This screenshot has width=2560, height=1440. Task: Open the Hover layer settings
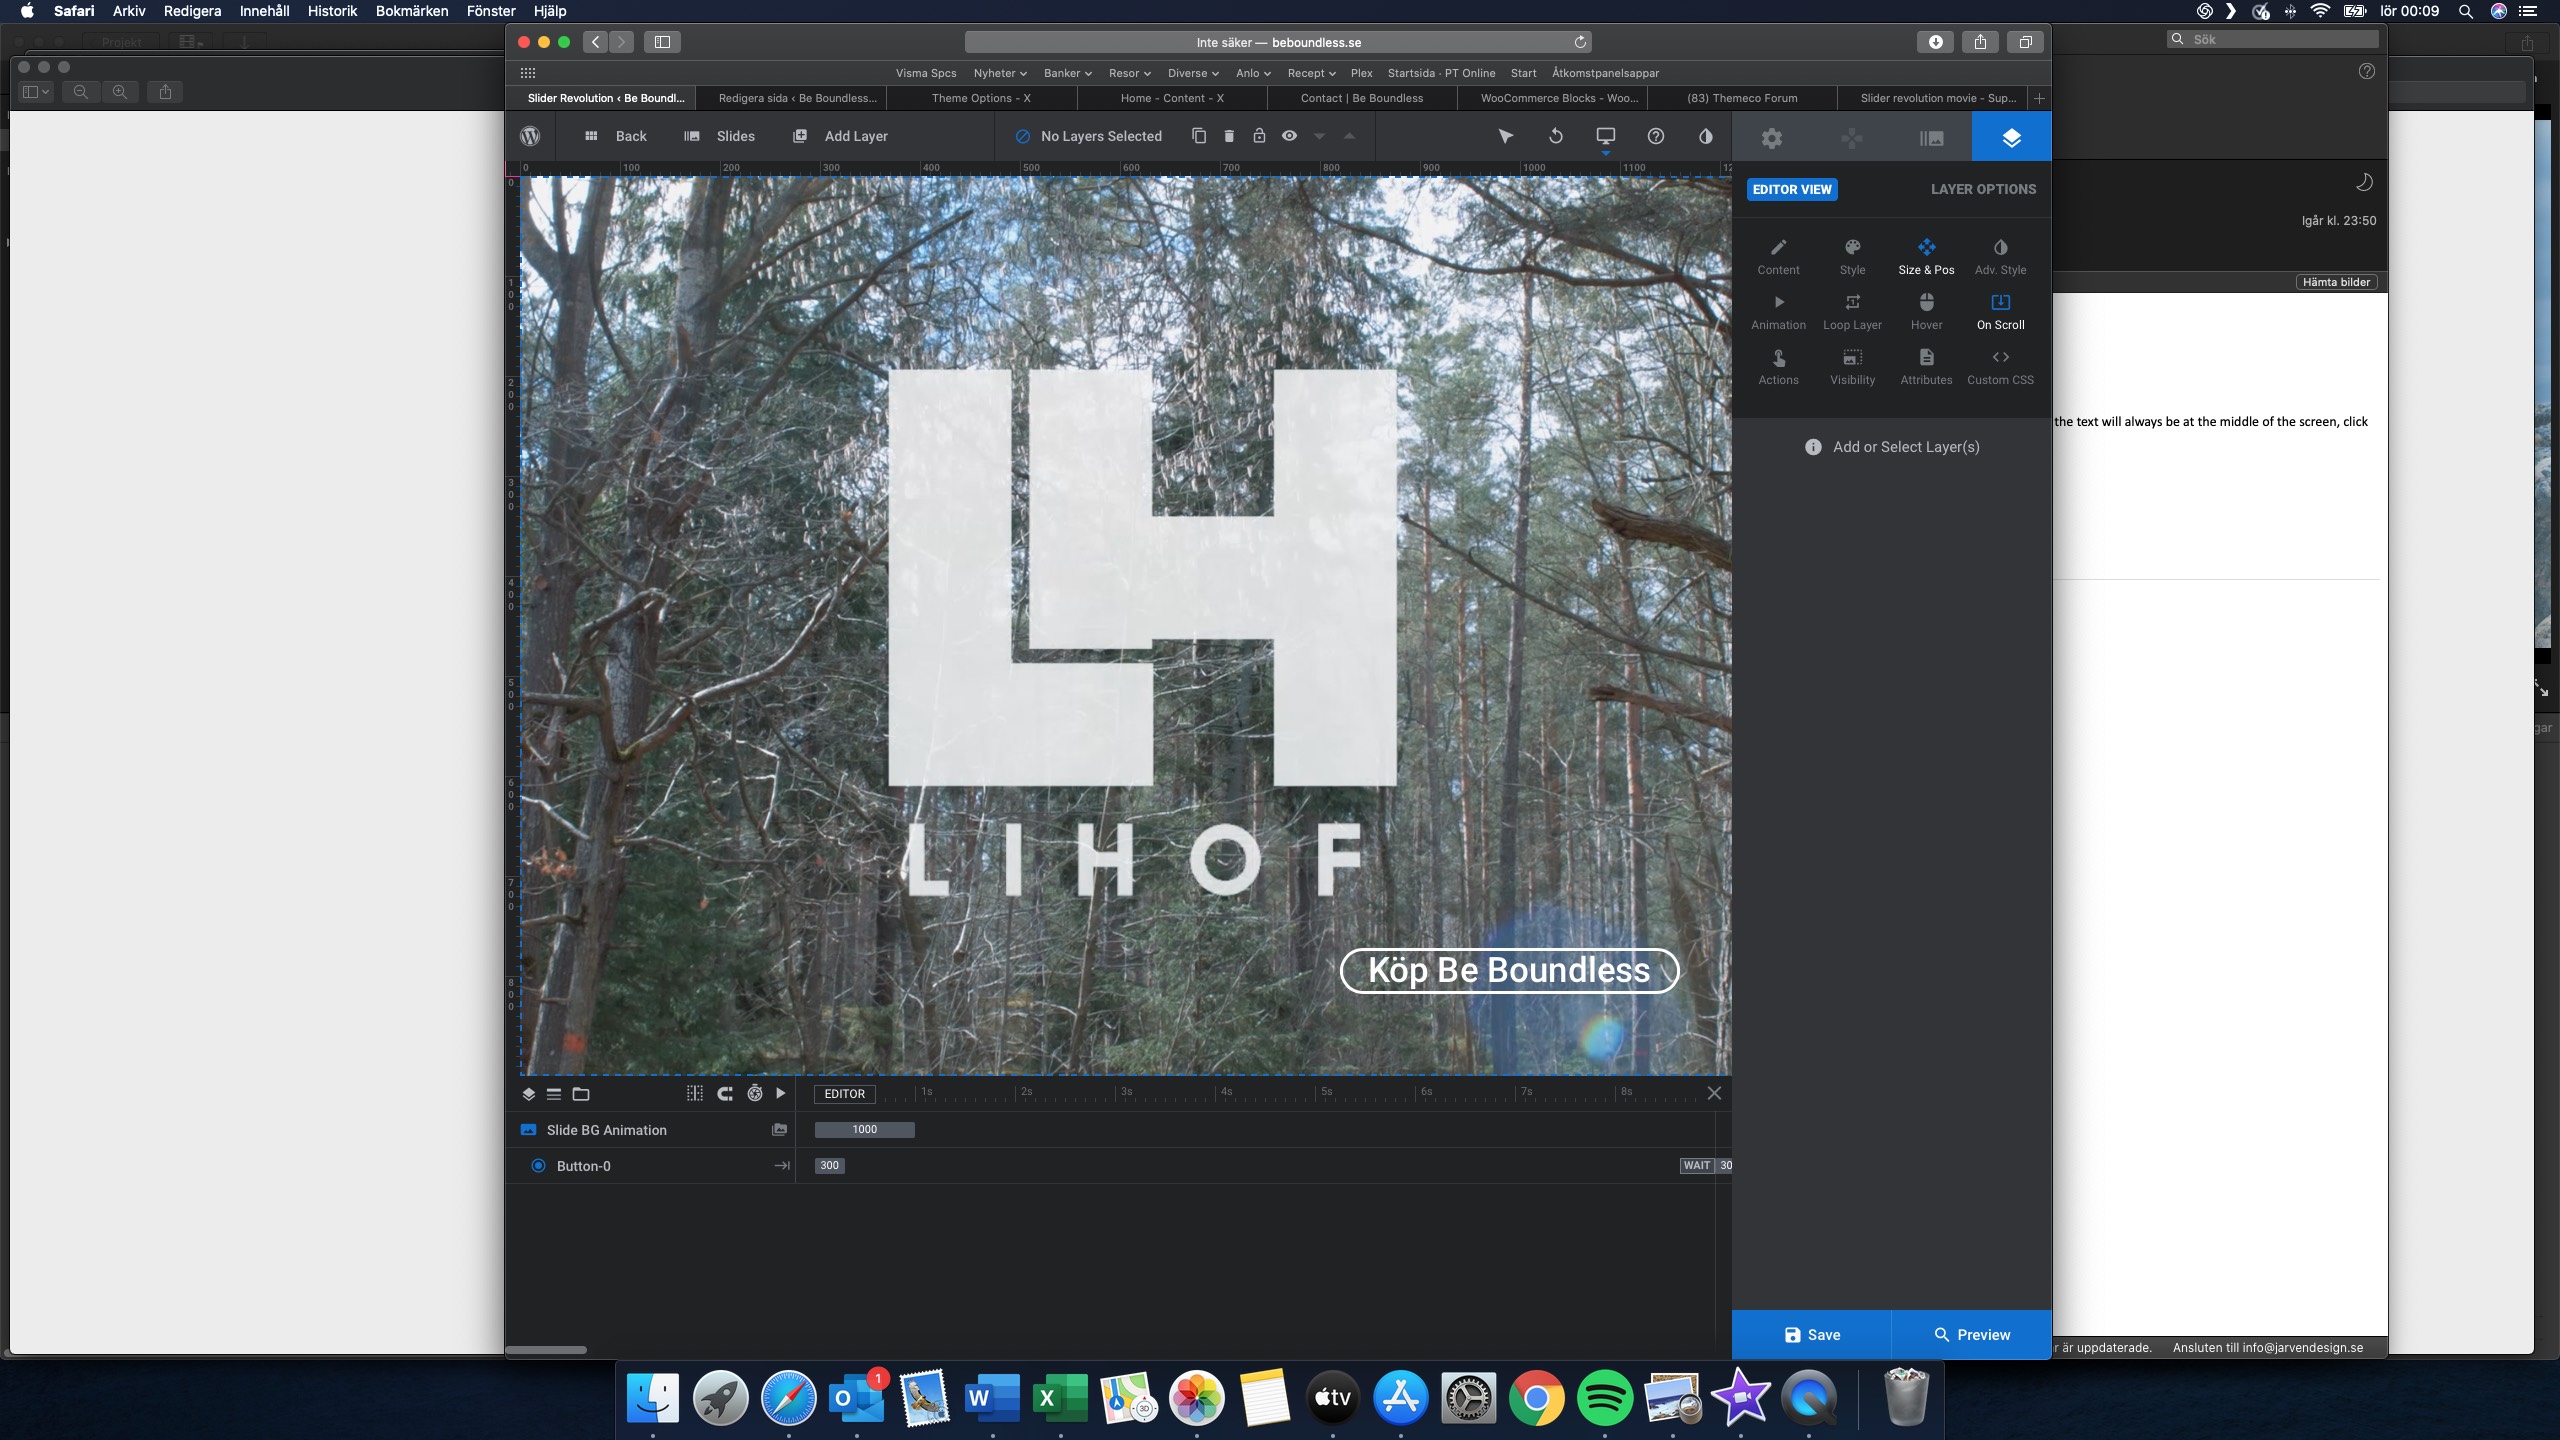coord(1926,312)
